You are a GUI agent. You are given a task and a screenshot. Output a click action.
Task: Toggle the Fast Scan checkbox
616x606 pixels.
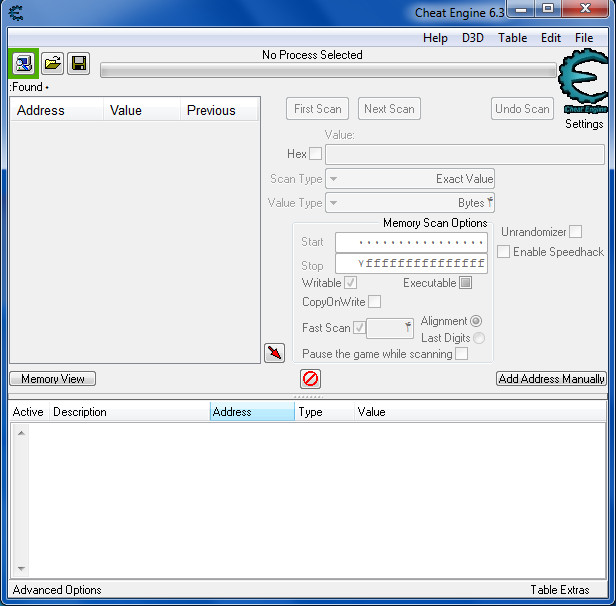[359, 328]
